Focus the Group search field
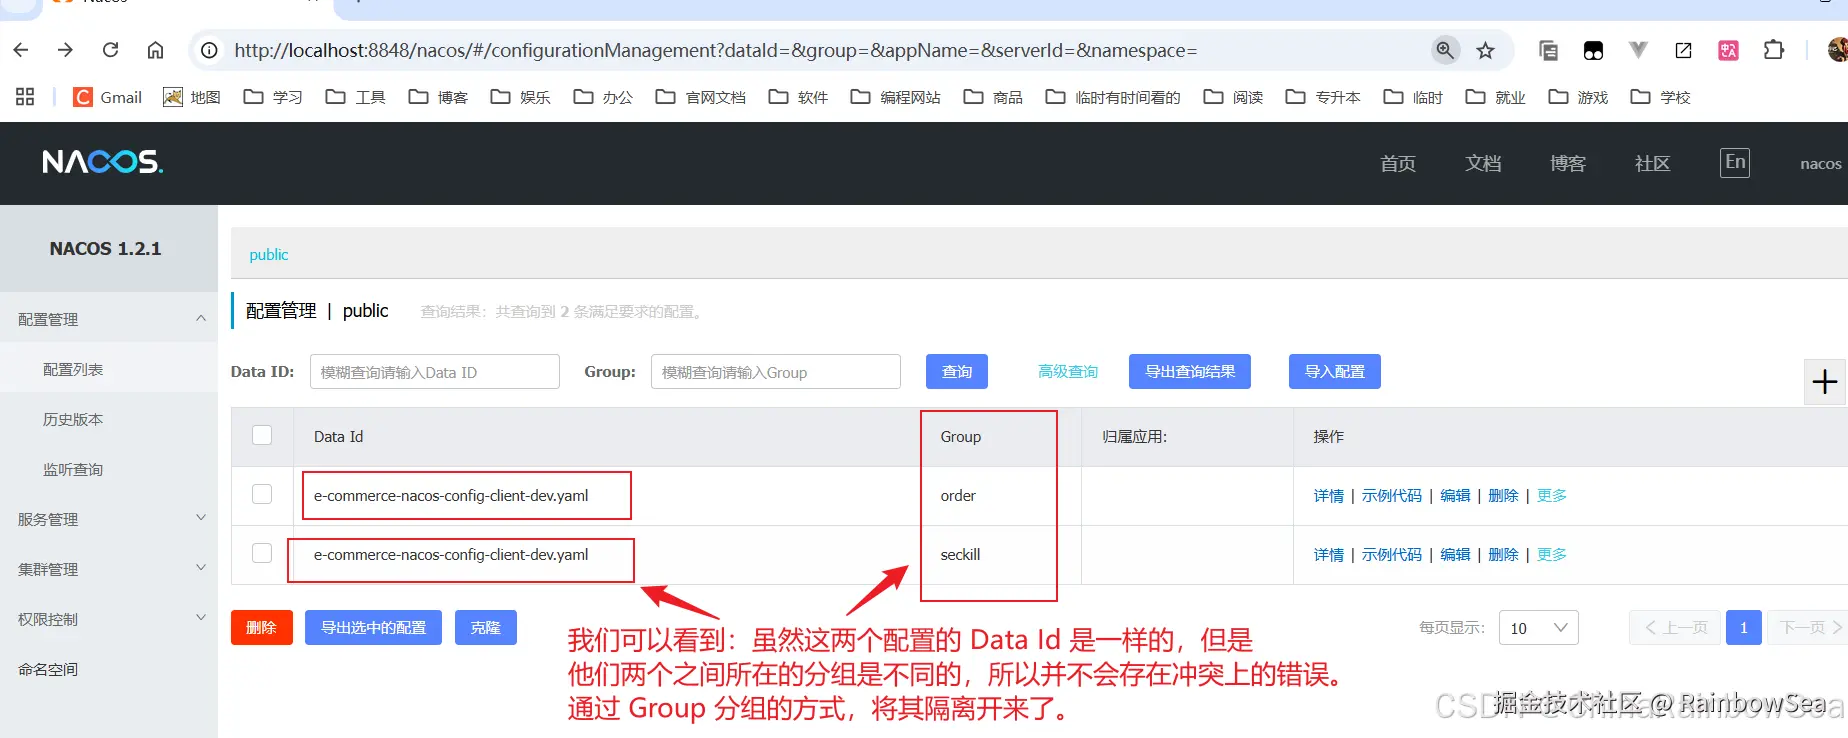This screenshot has width=1848, height=738. pos(776,371)
